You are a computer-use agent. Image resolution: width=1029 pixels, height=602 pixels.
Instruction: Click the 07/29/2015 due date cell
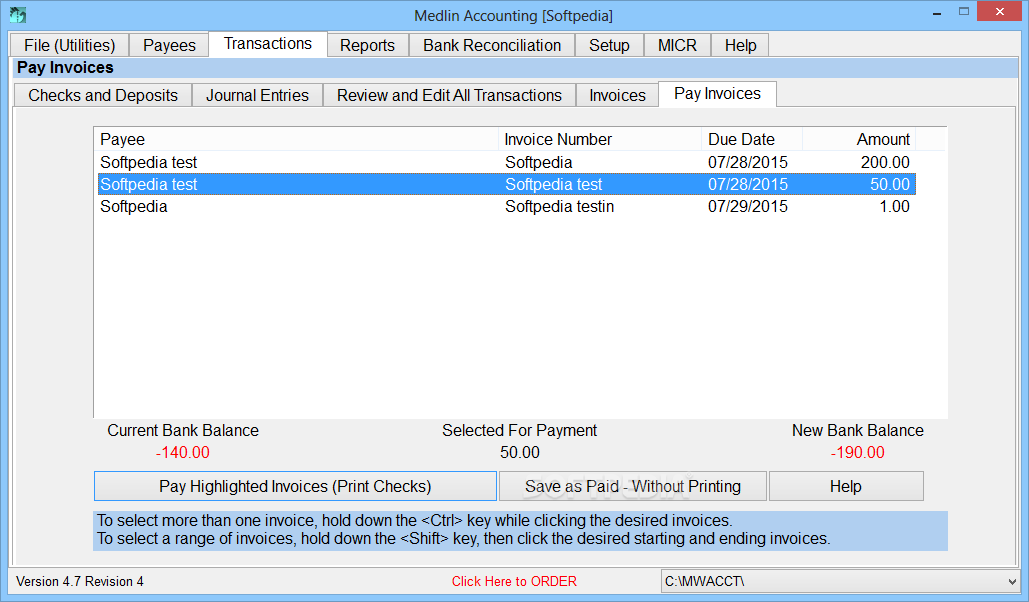[747, 206]
